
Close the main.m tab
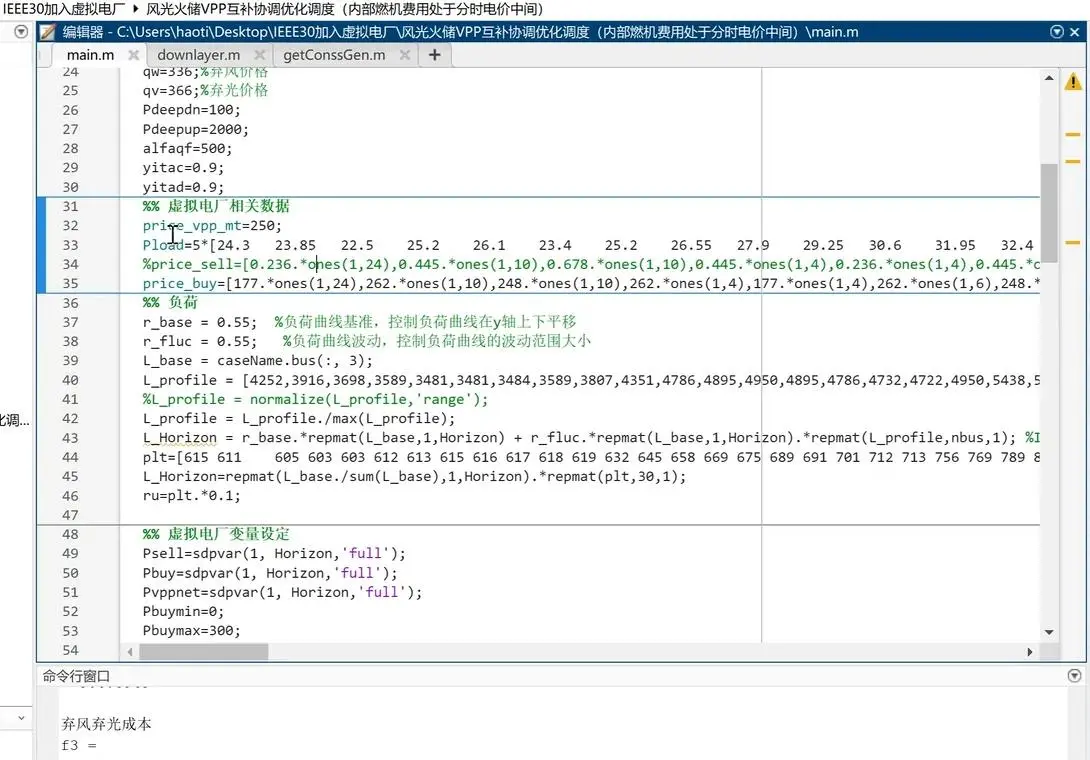[133, 55]
